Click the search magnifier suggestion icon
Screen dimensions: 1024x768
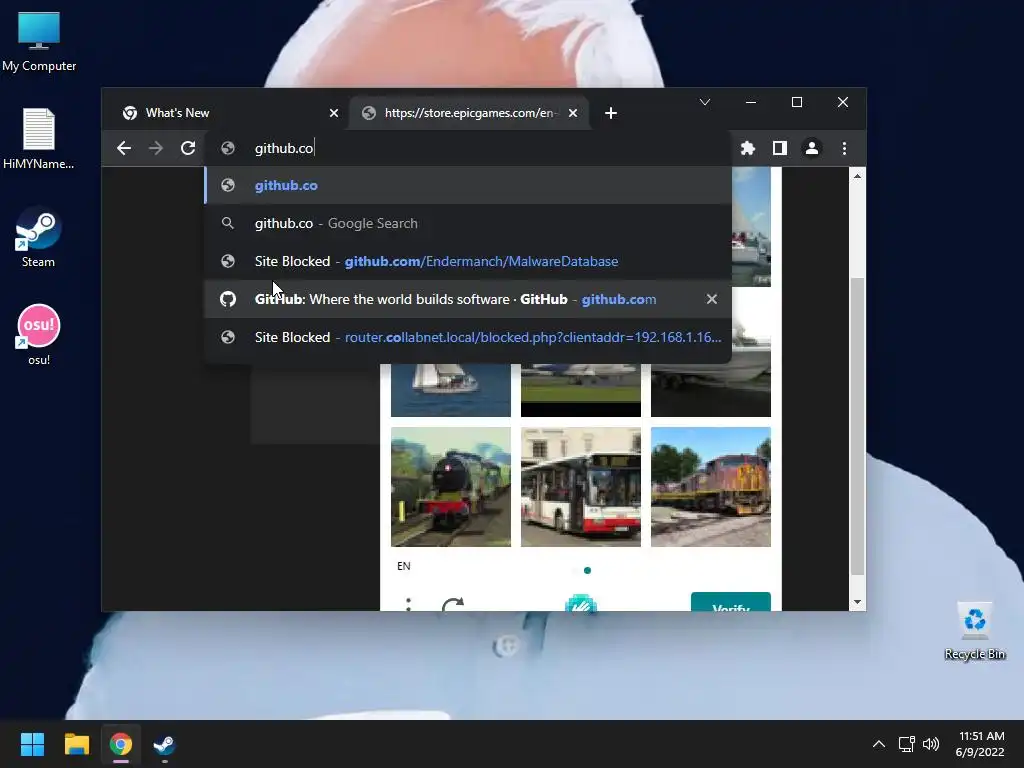227,223
